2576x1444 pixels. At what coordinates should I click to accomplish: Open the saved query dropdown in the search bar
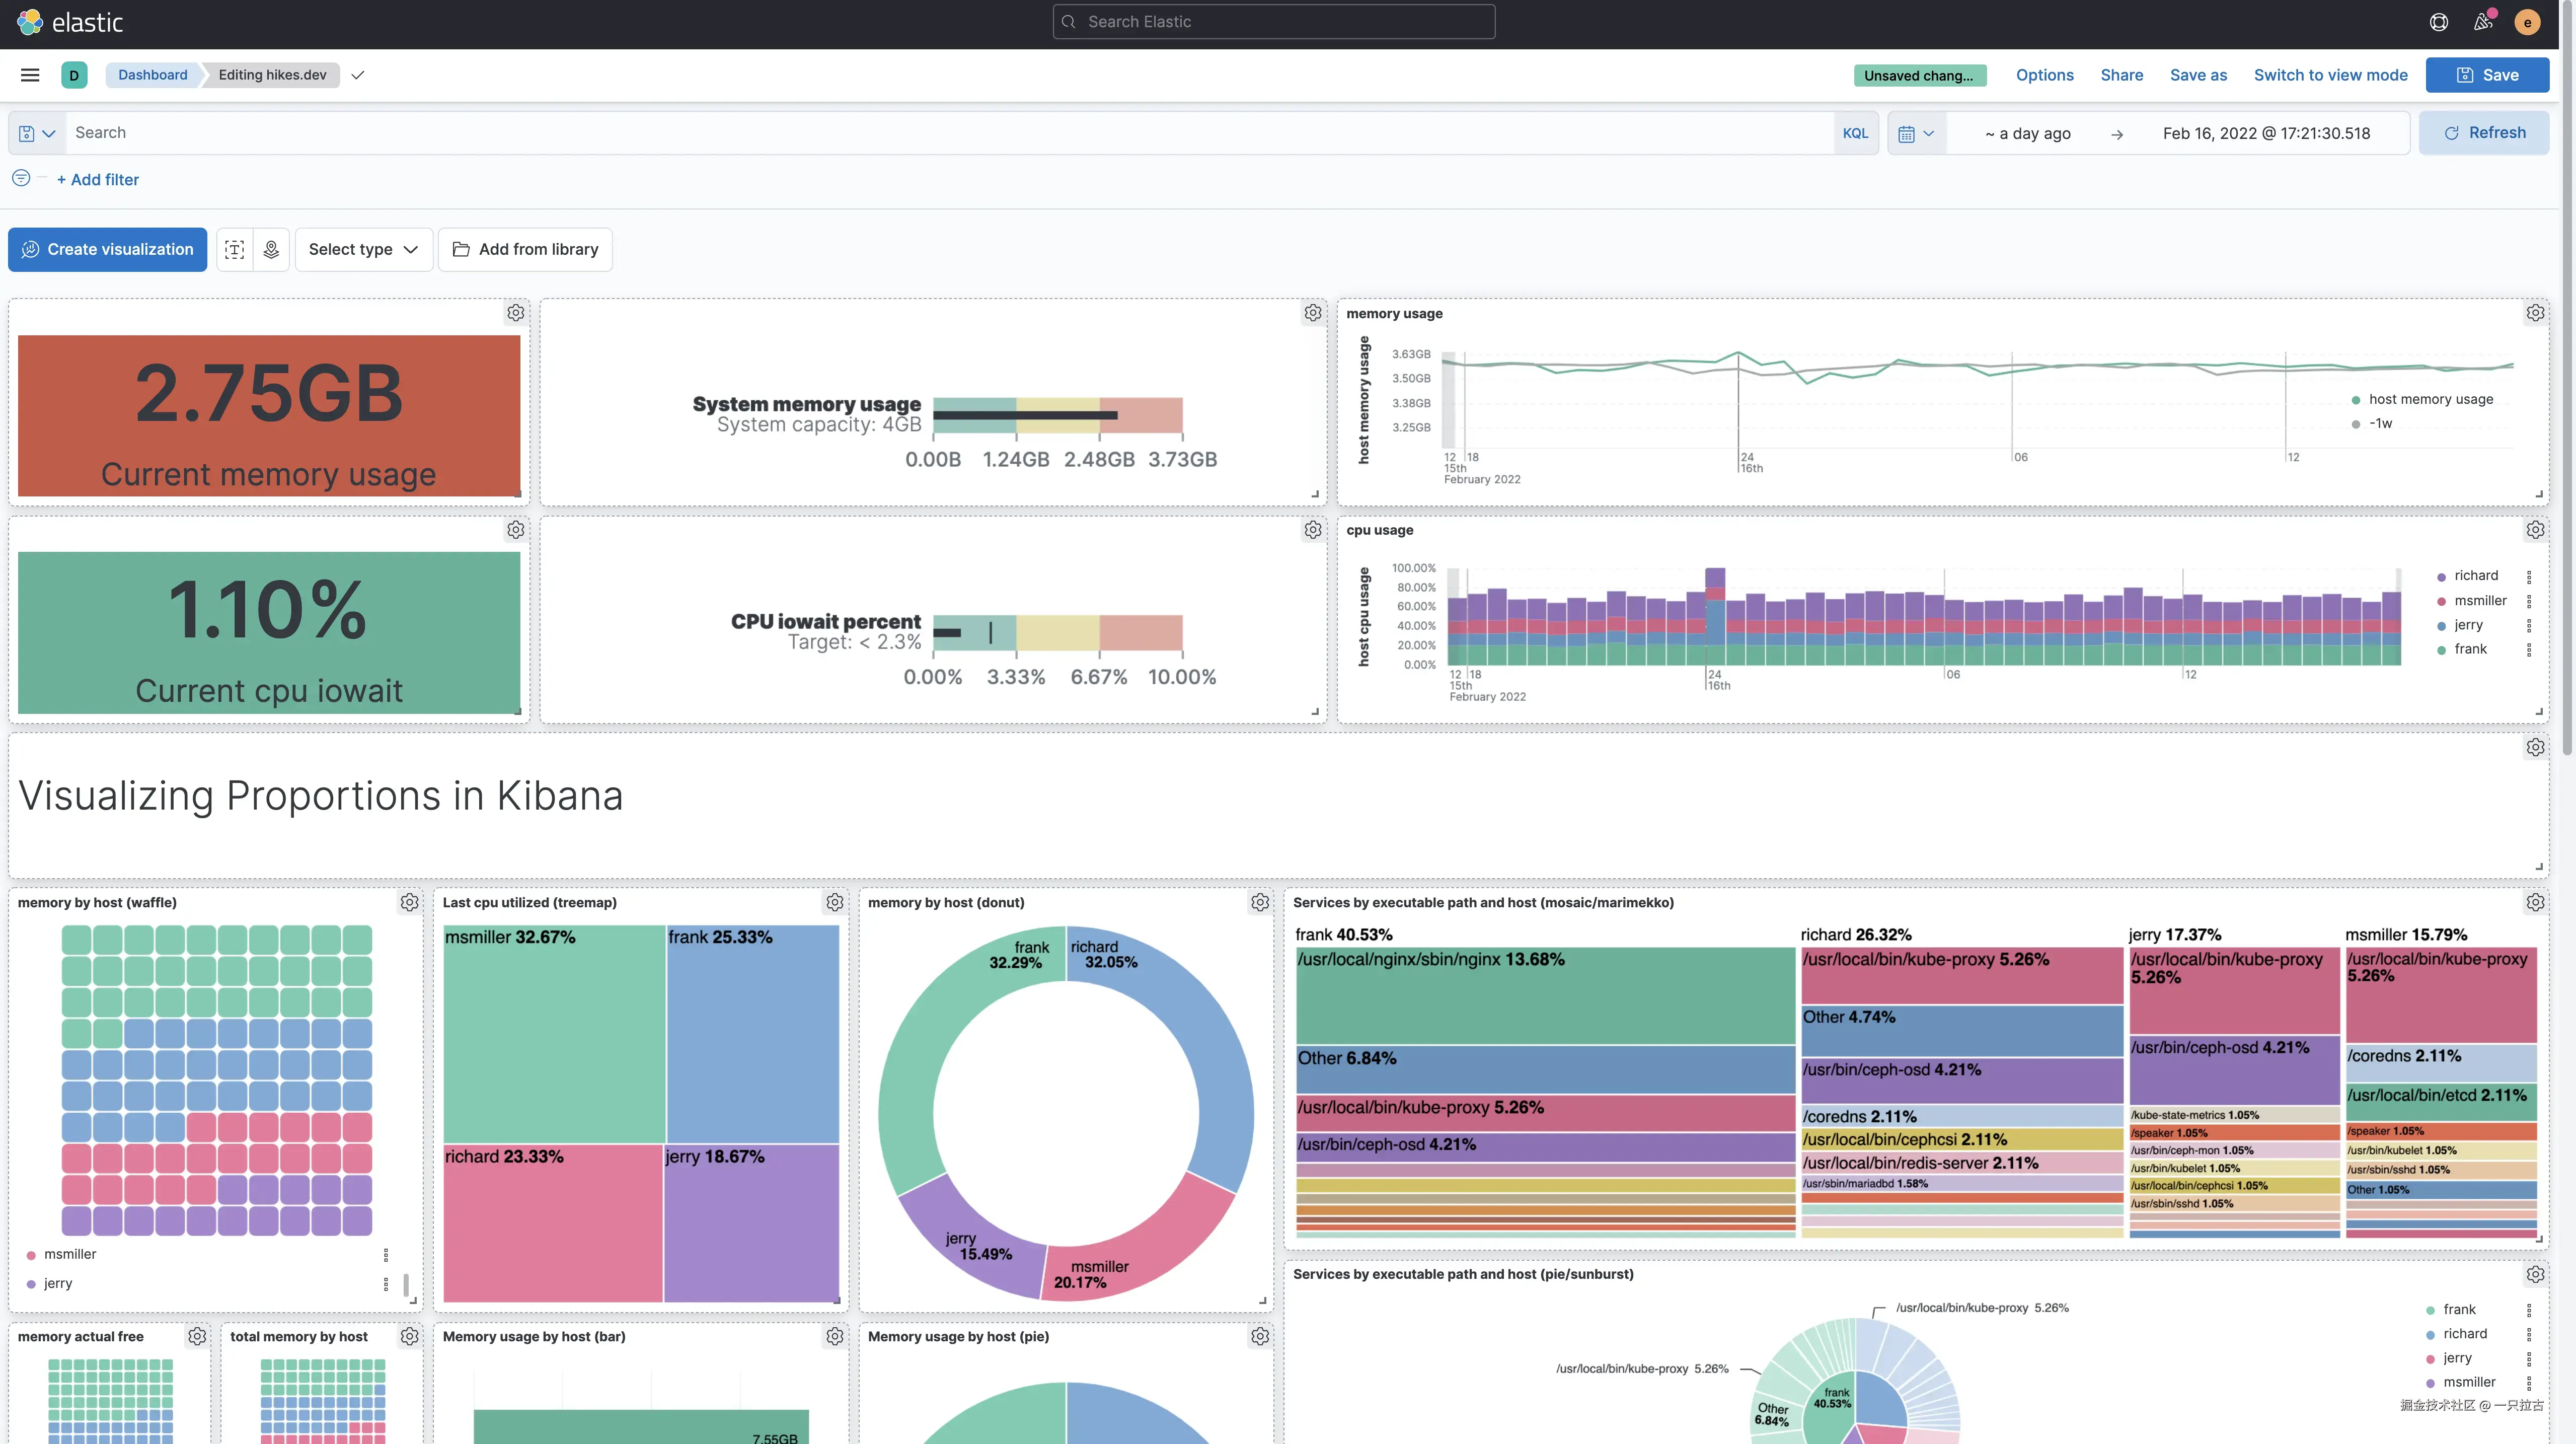coord(35,132)
